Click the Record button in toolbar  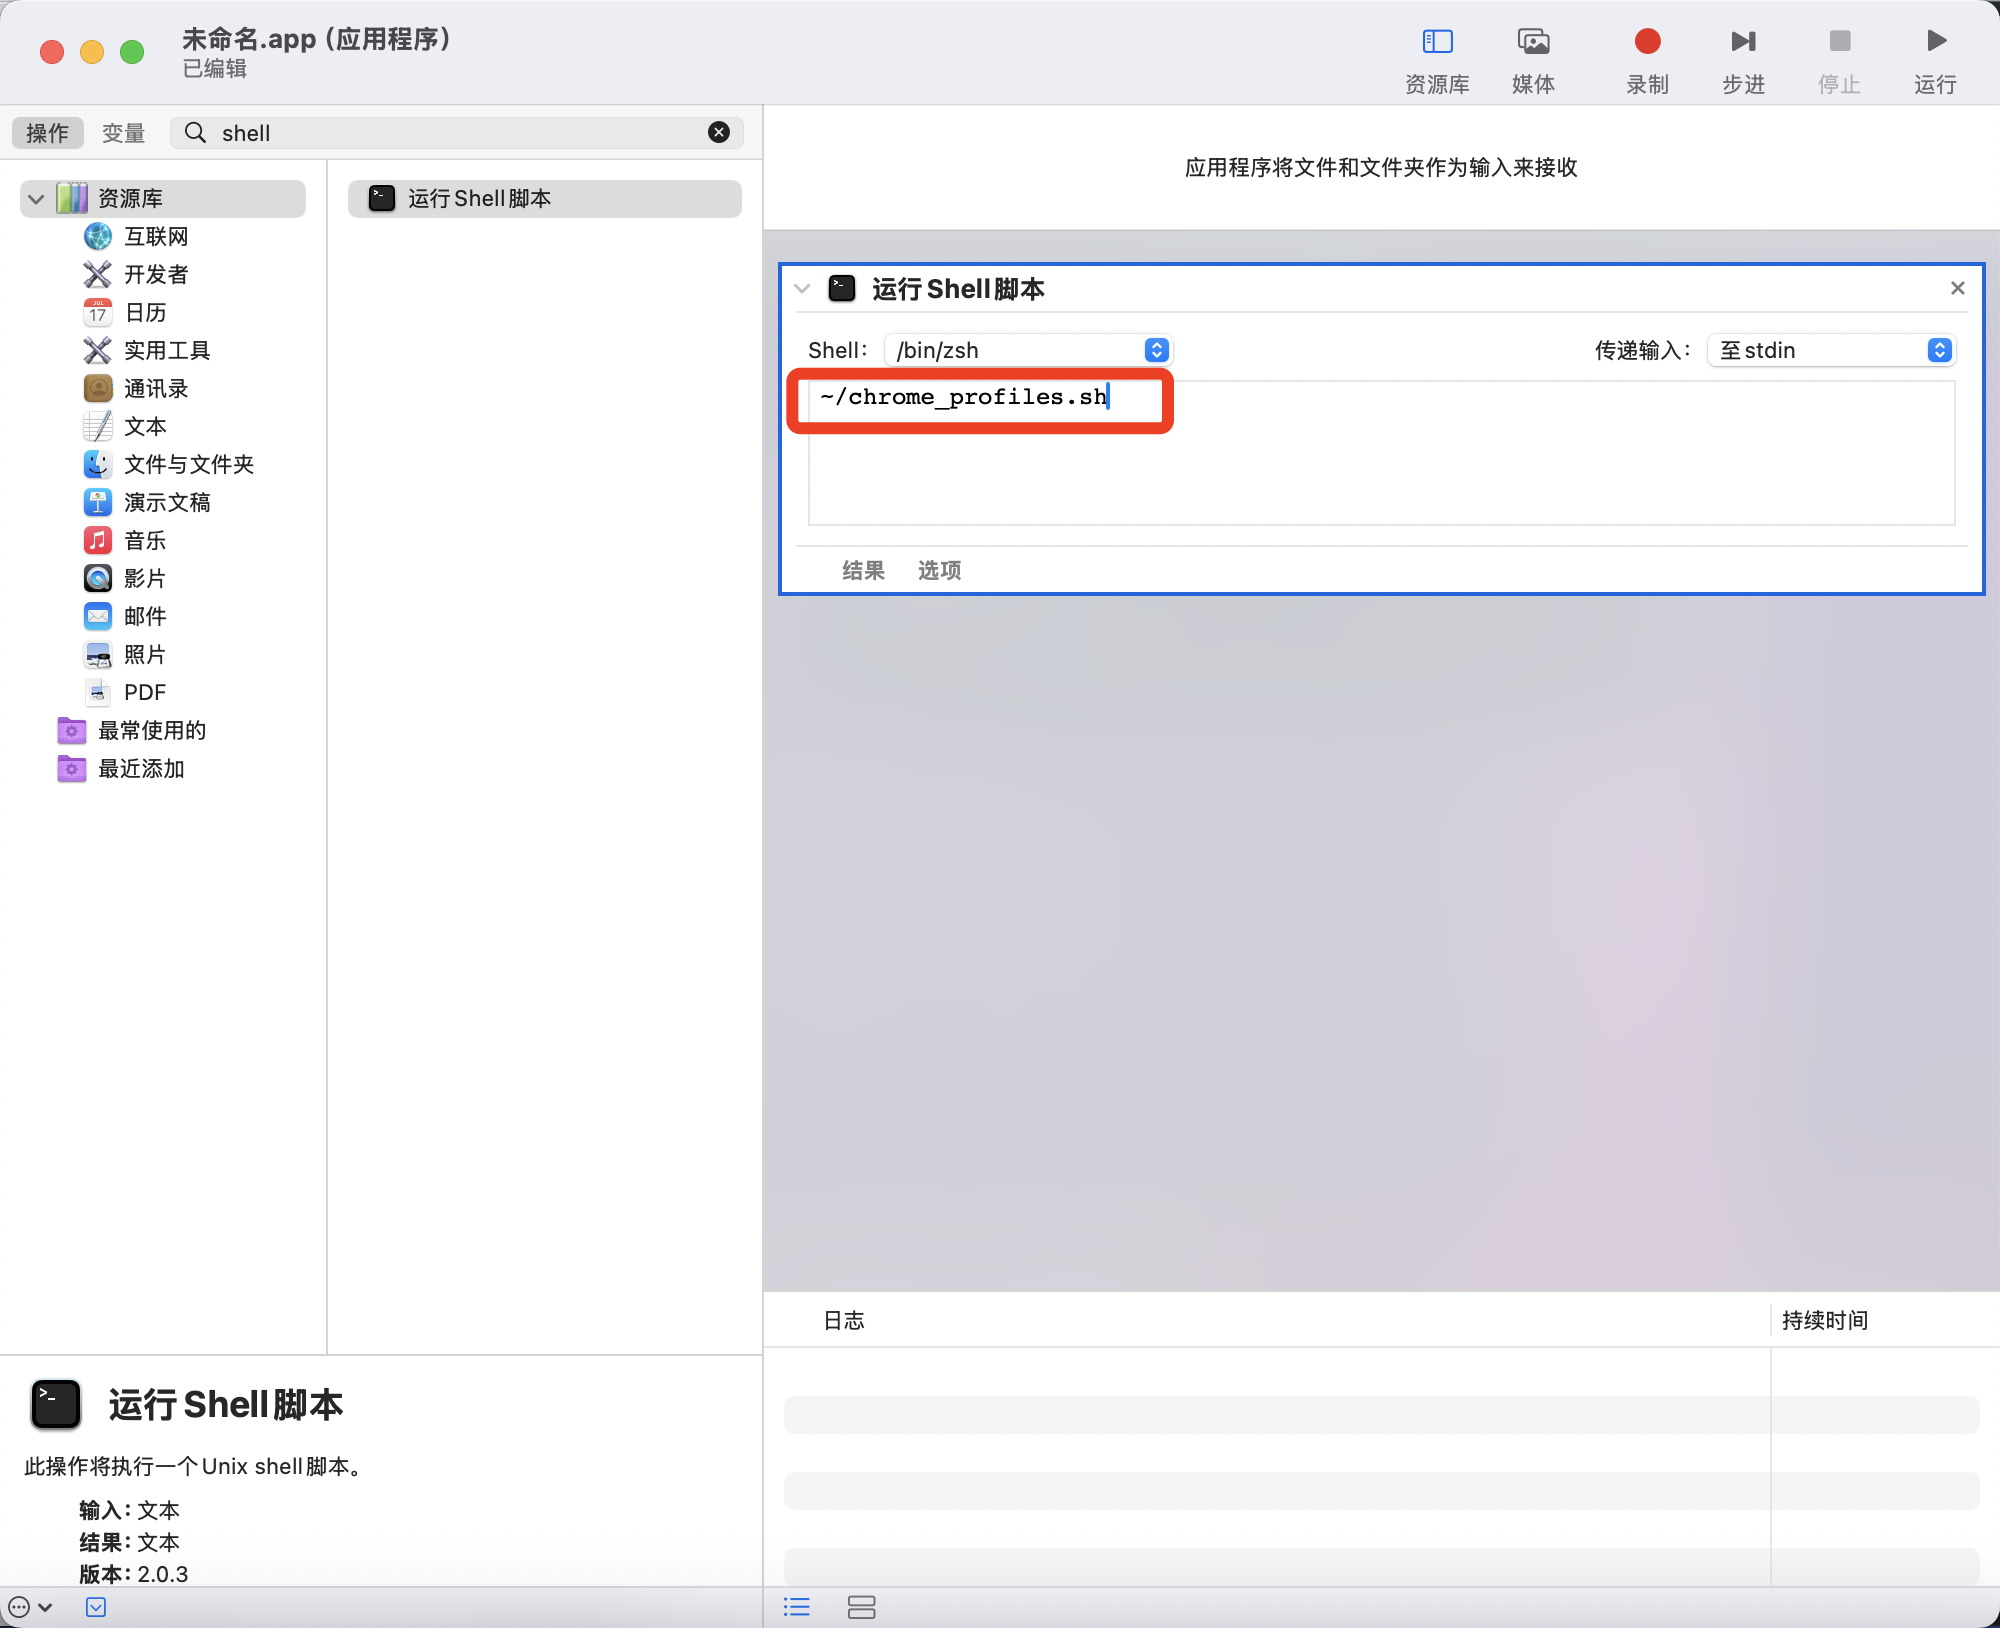(1647, 42)
